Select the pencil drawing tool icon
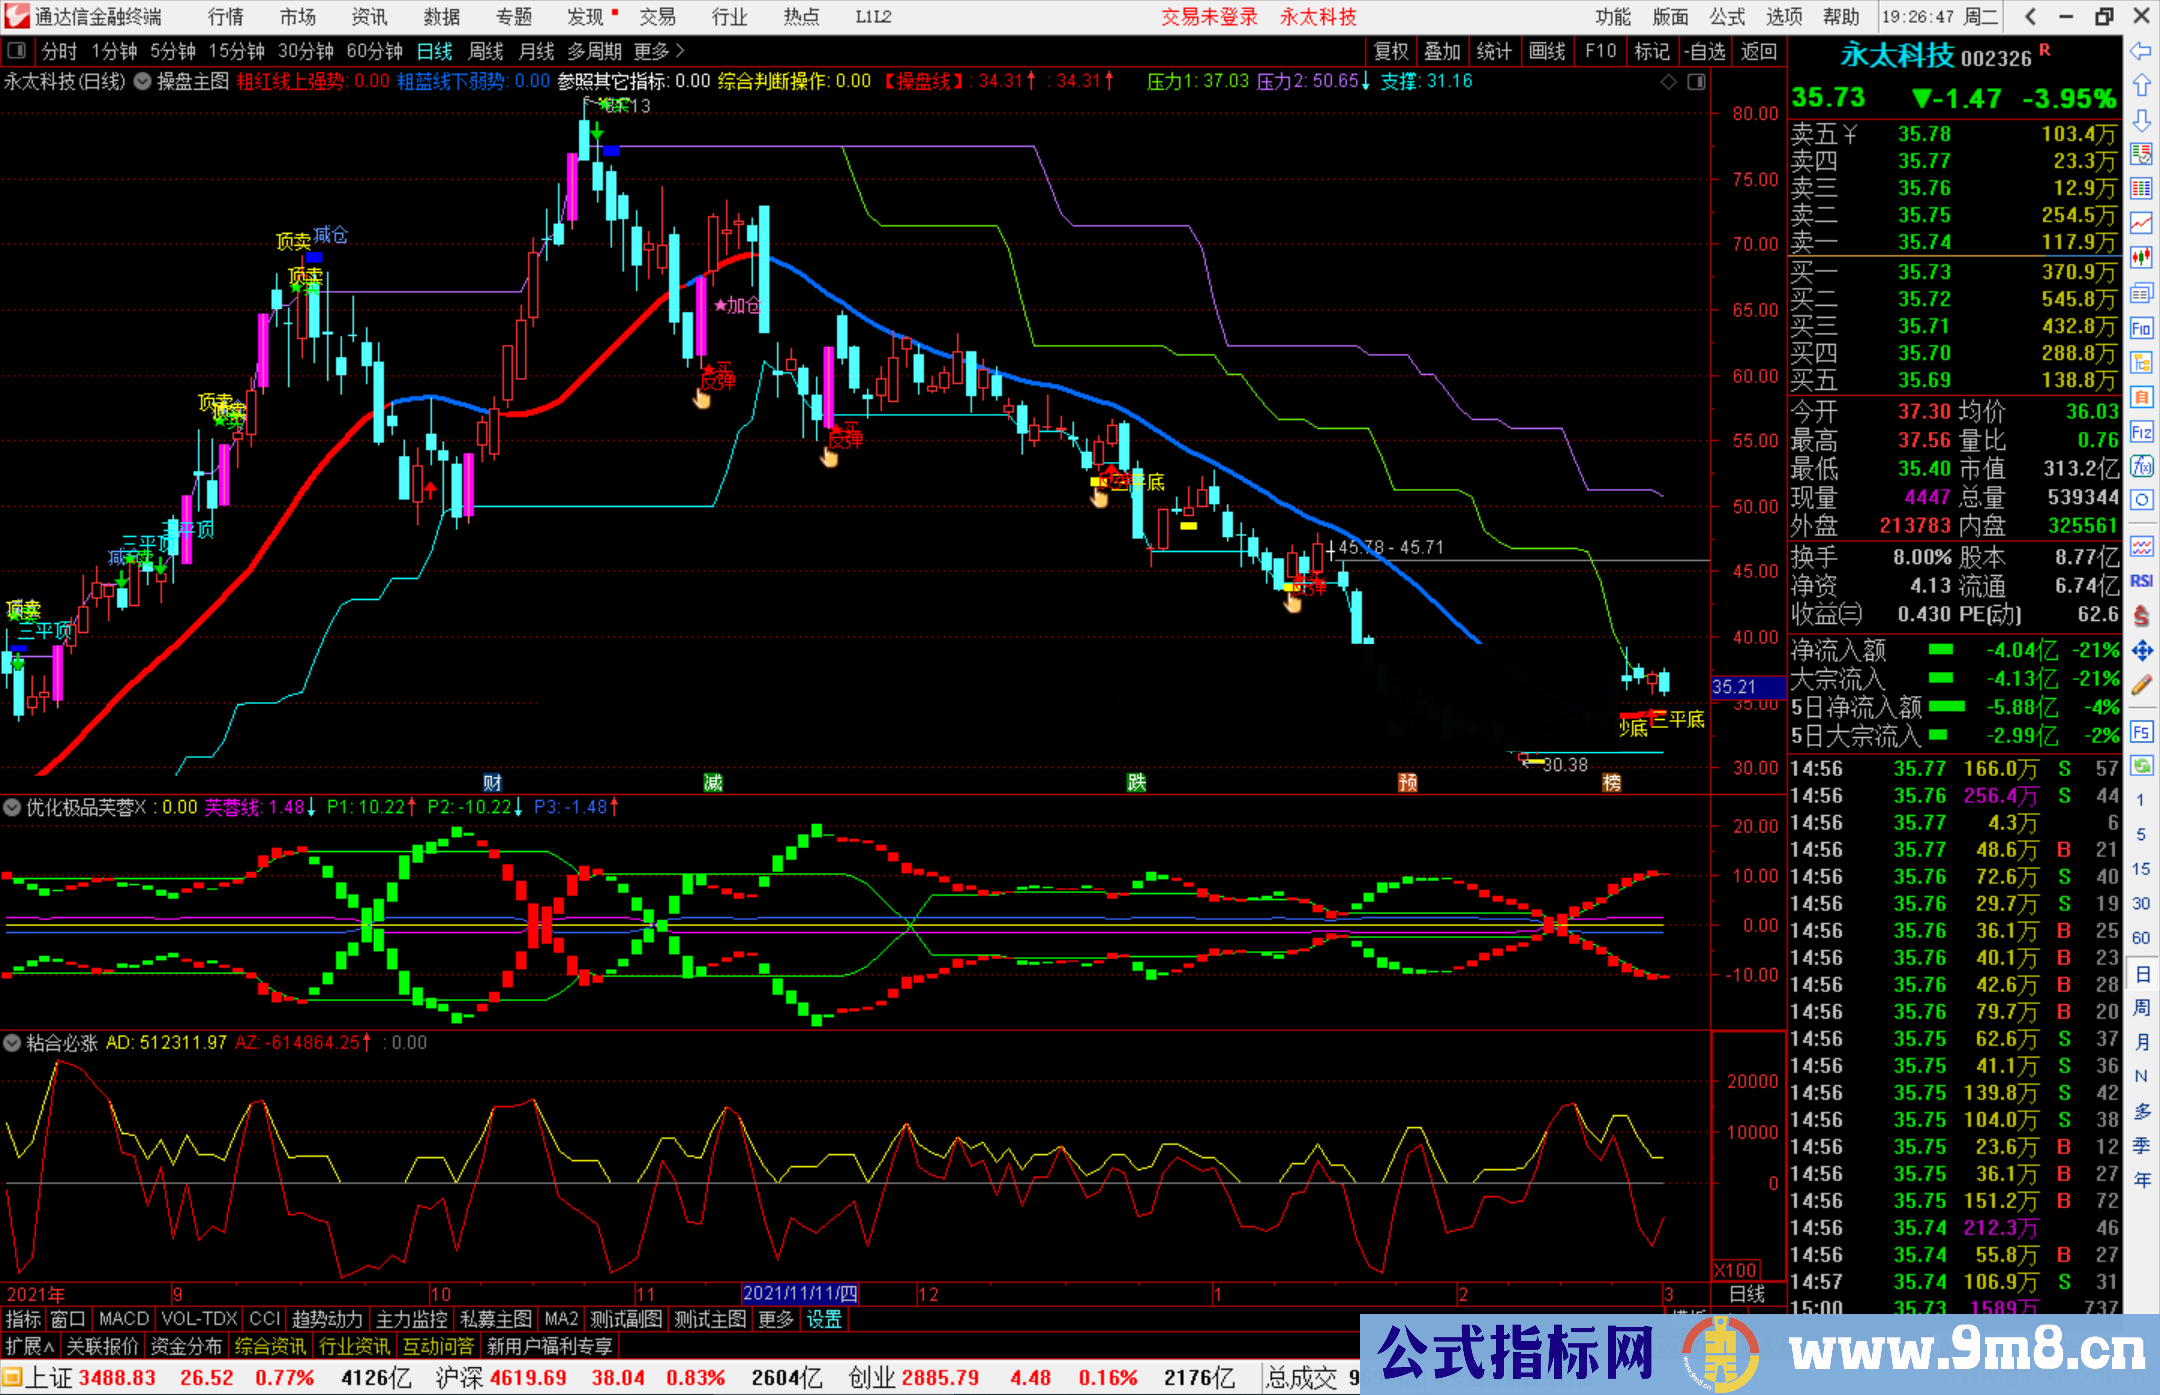2160x1395 pixels. [2141, 685]
